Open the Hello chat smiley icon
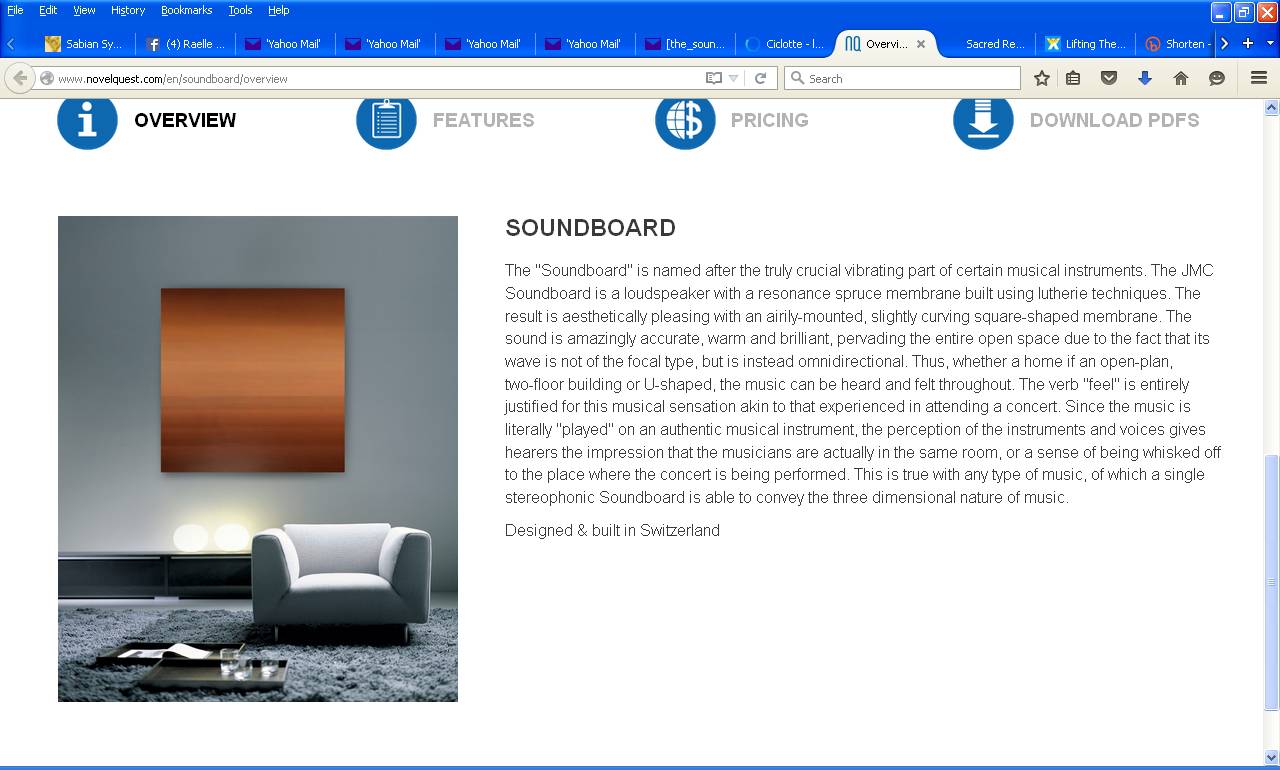Image resolution: width=1280 pixels, height=770 pixels. [1216, 78]
